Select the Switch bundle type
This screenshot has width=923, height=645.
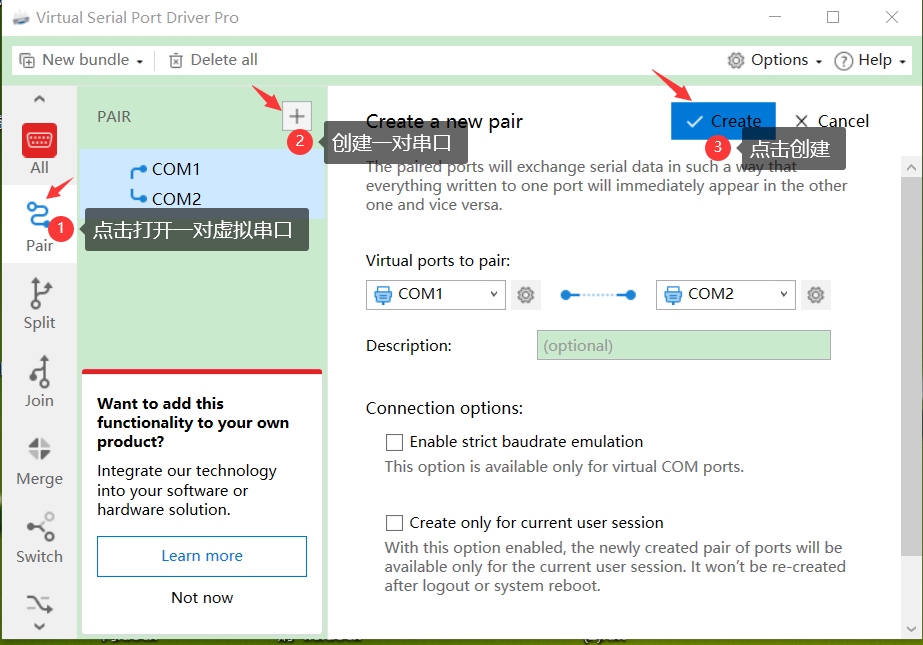(39, 538)
